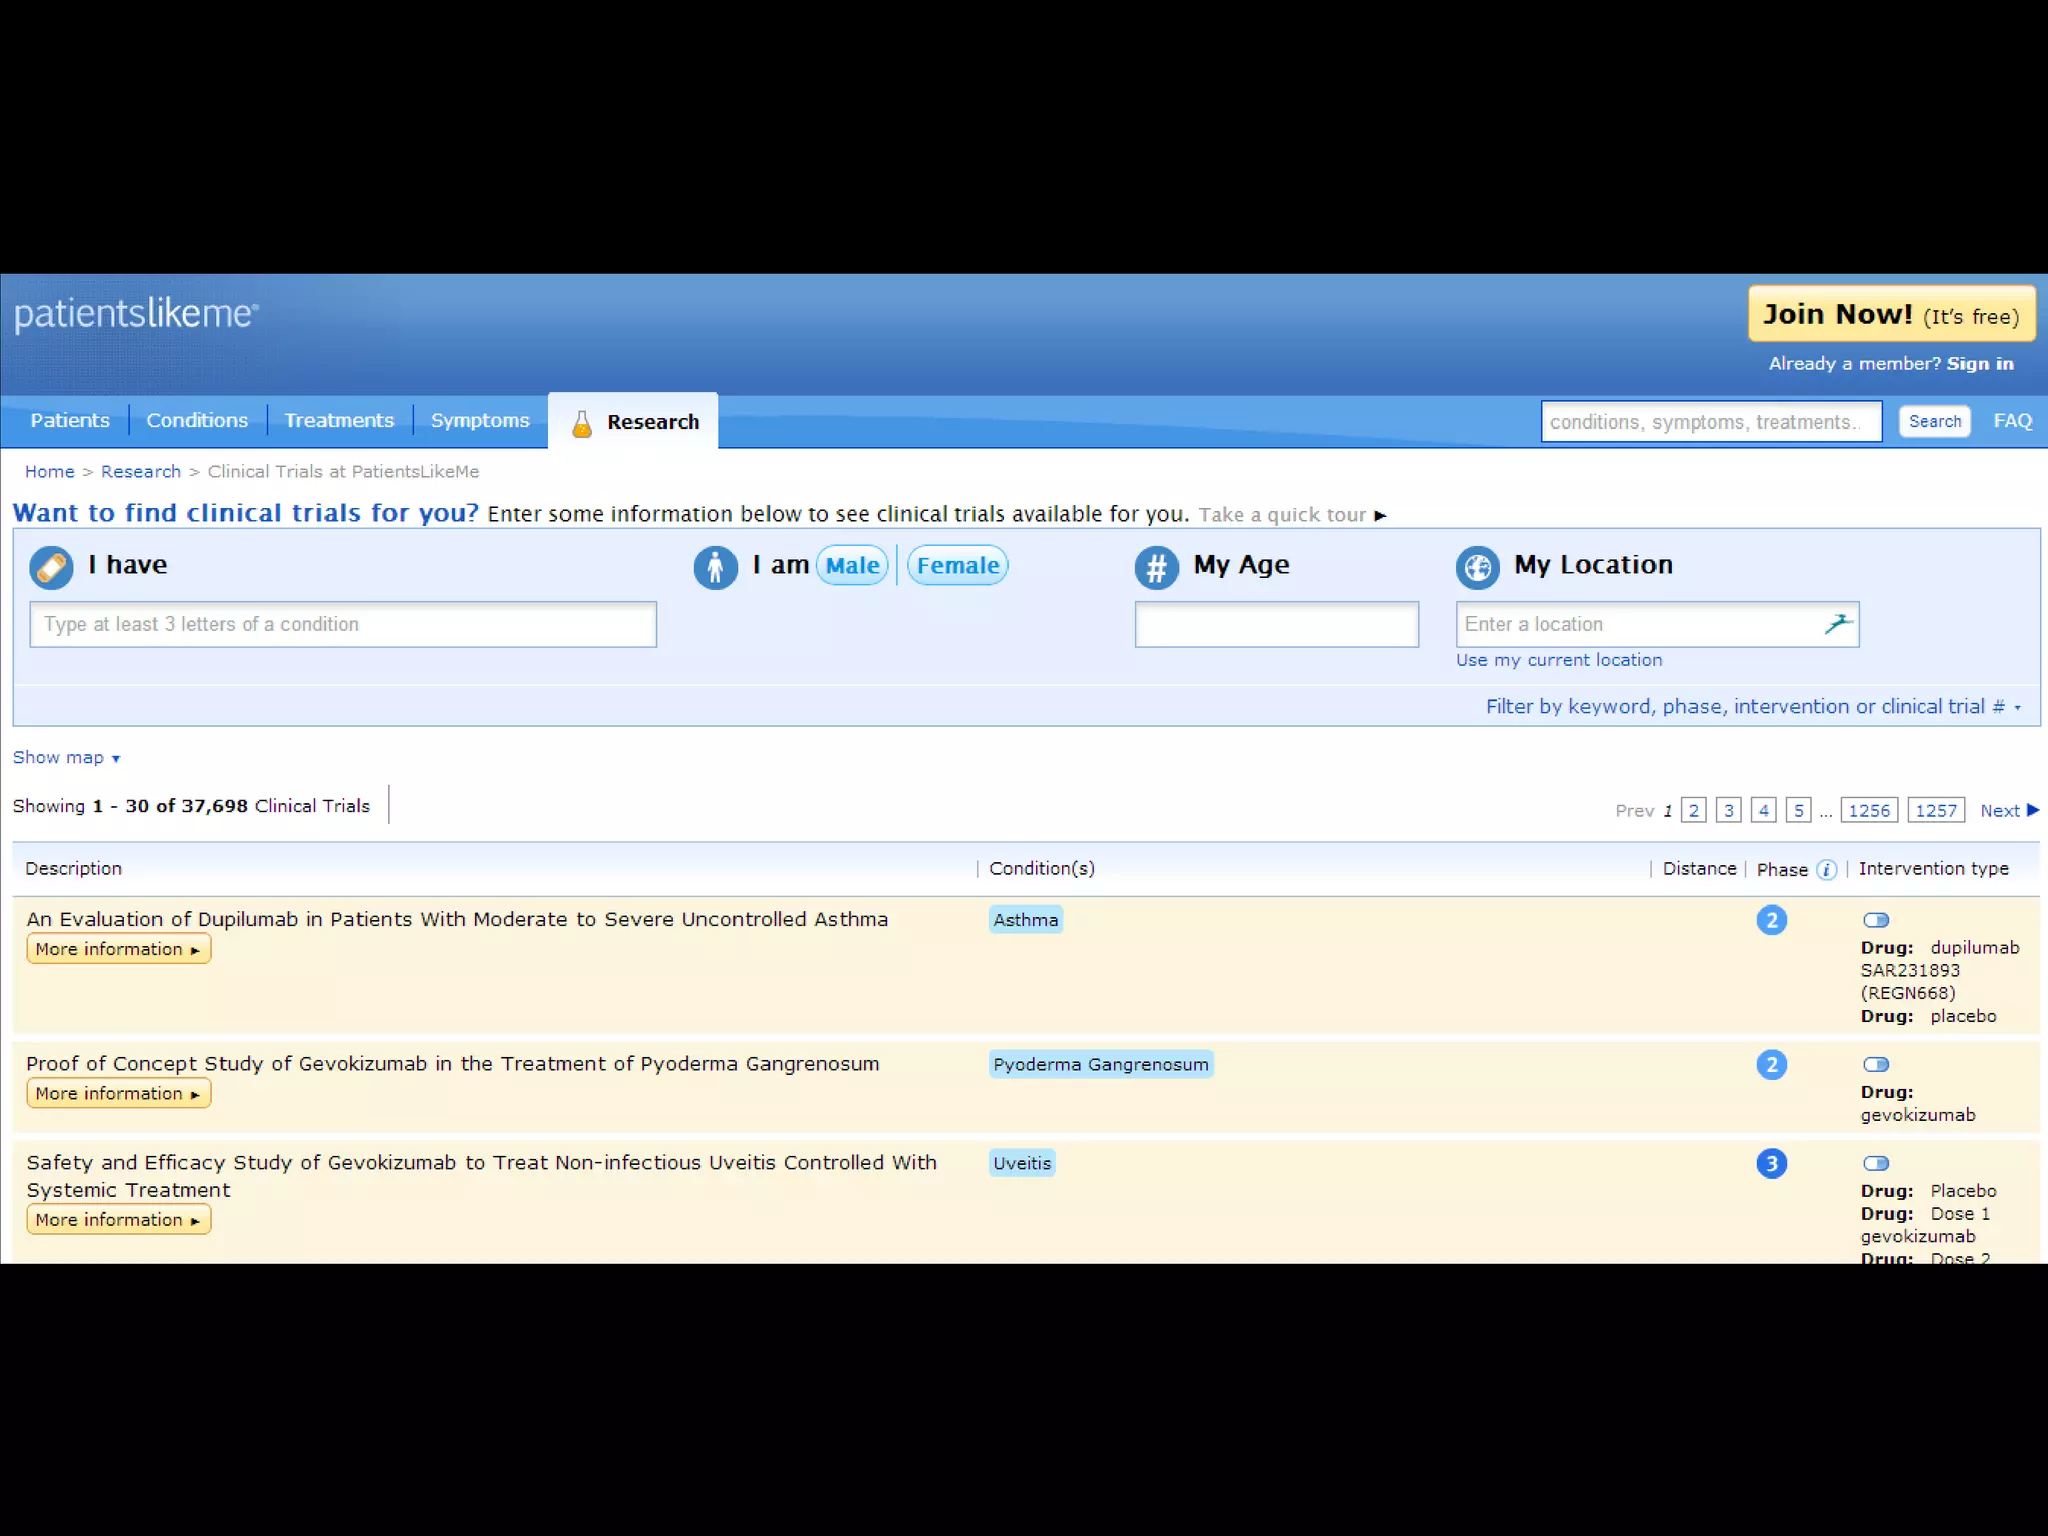This screenshot has height=1536, width=2048.
Task: Click the location arrow icon in location field
Action: click(1837, 624)
